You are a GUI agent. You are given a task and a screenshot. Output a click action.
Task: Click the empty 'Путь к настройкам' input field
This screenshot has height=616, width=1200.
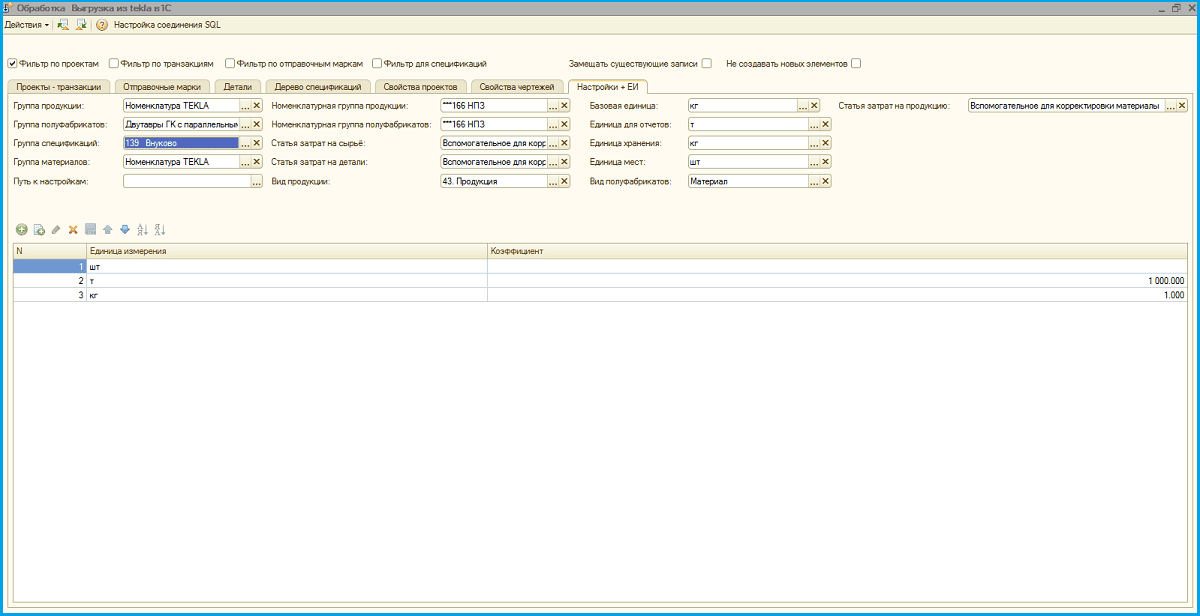(185, 182)
